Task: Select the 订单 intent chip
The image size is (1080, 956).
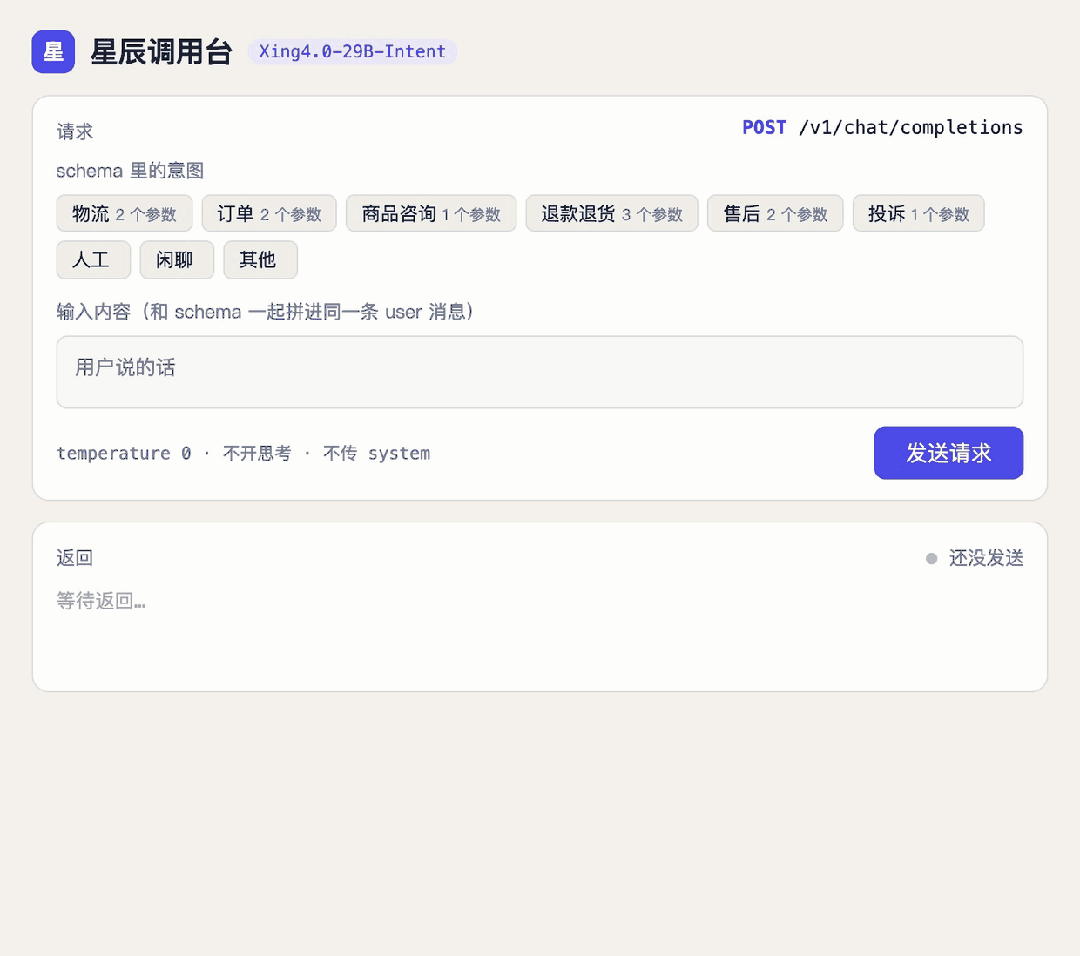Action: click(x=269, y=214)
